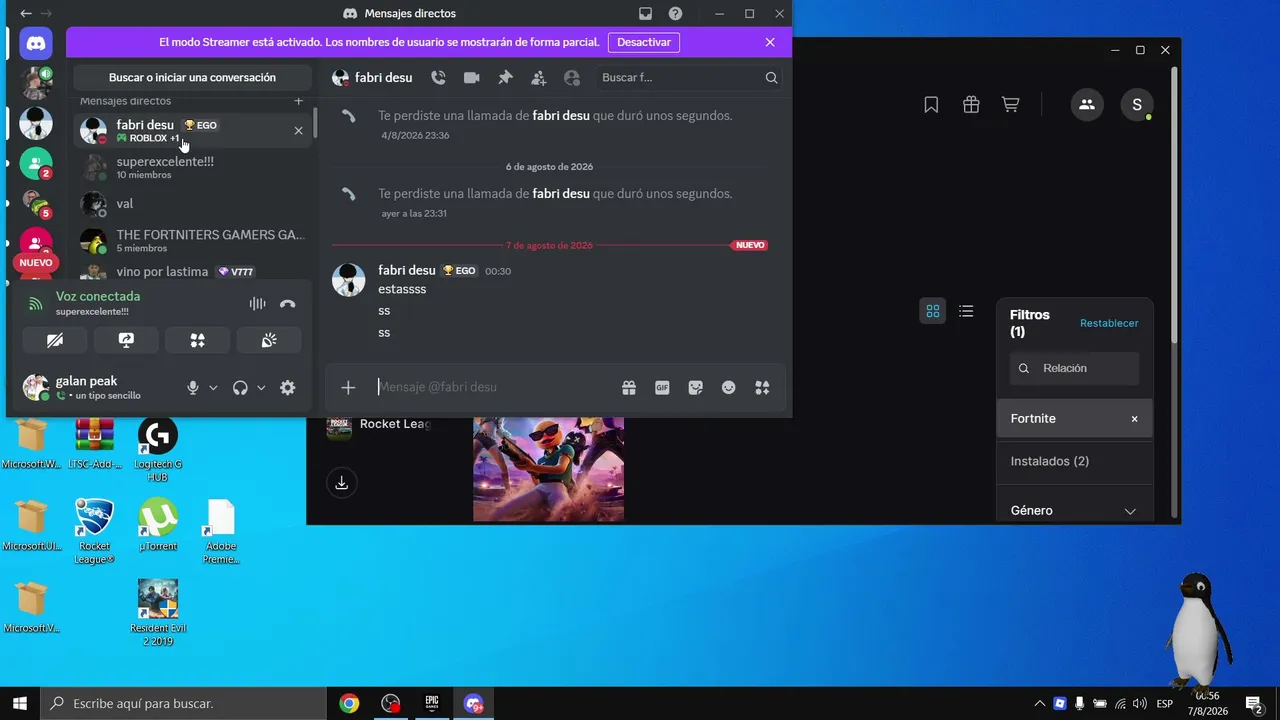Screen dimensions: 1280x720
Task: Start a voice call with fabri desu
Action: (438, 77)
